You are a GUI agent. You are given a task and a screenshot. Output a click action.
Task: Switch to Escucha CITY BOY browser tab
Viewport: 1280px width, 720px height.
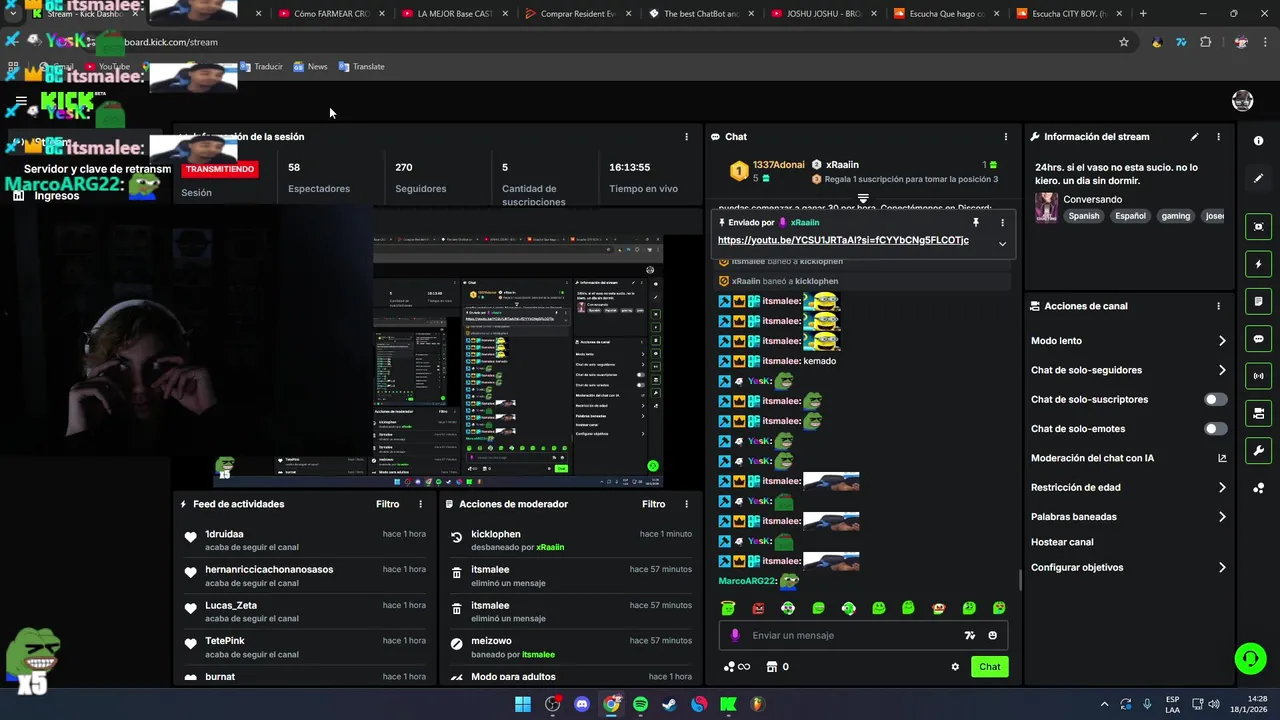pos(1071,14)
